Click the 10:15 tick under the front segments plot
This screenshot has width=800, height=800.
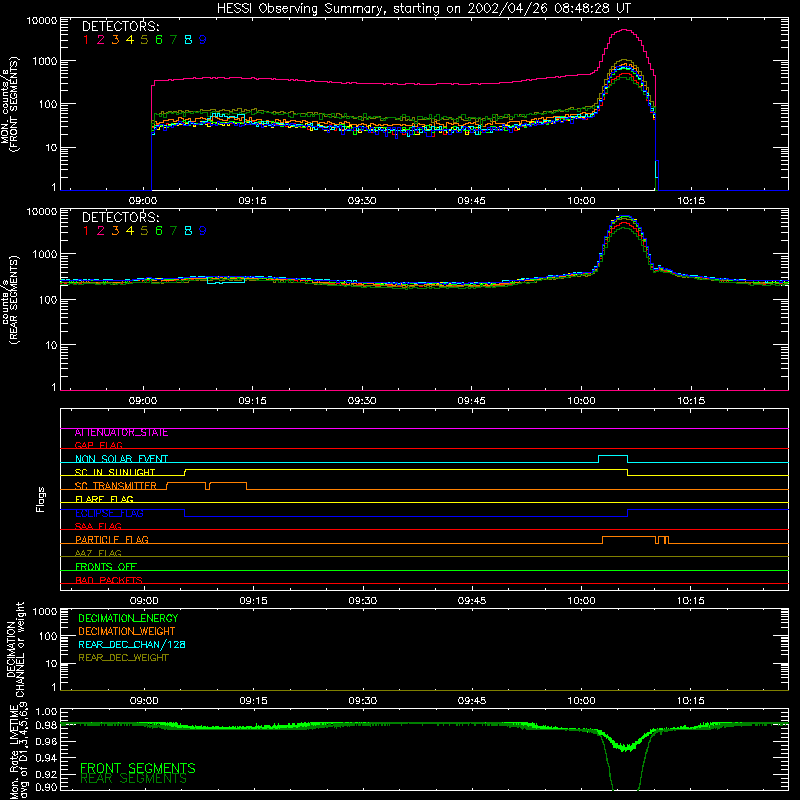[691, 201]
